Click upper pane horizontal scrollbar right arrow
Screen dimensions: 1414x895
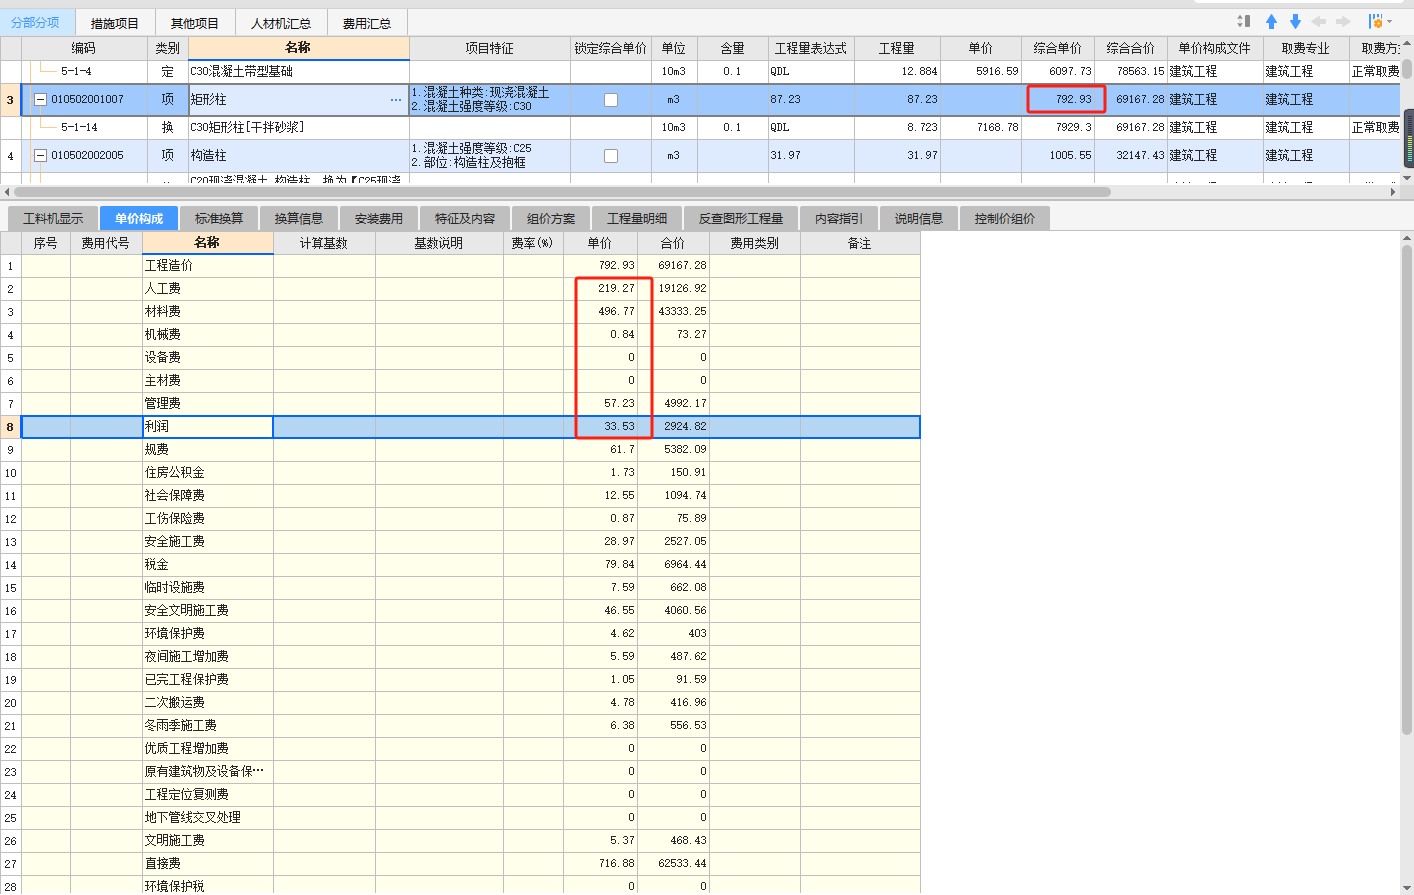click(x=1394, y=191)
